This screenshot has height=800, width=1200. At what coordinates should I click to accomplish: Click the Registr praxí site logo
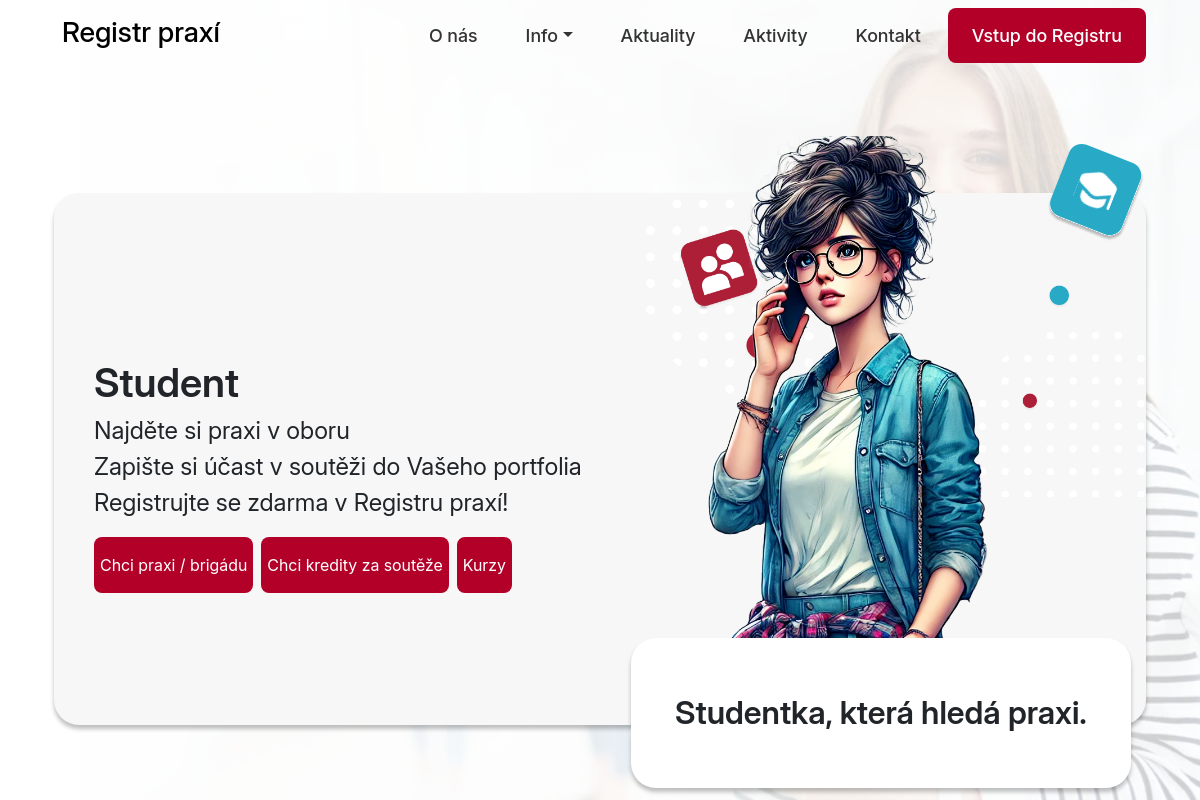pyautogui.click(x=141, y=33)
